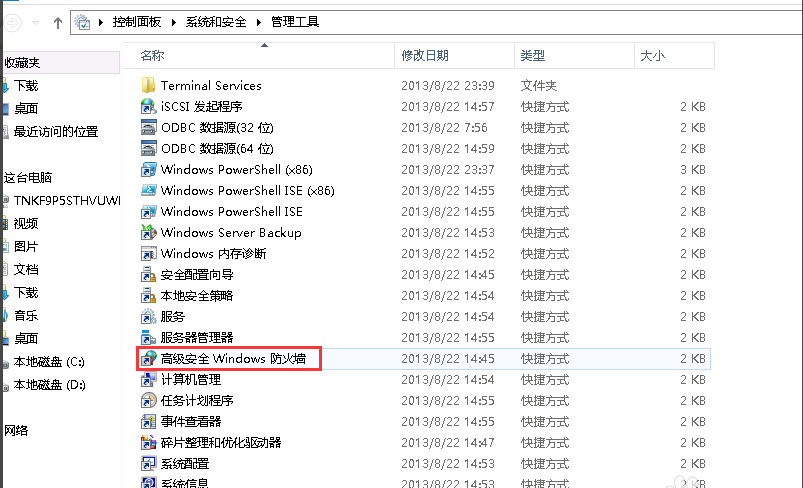
Task: Select 最近访问的位置 in the favorites list
Action: coord(55,132)
